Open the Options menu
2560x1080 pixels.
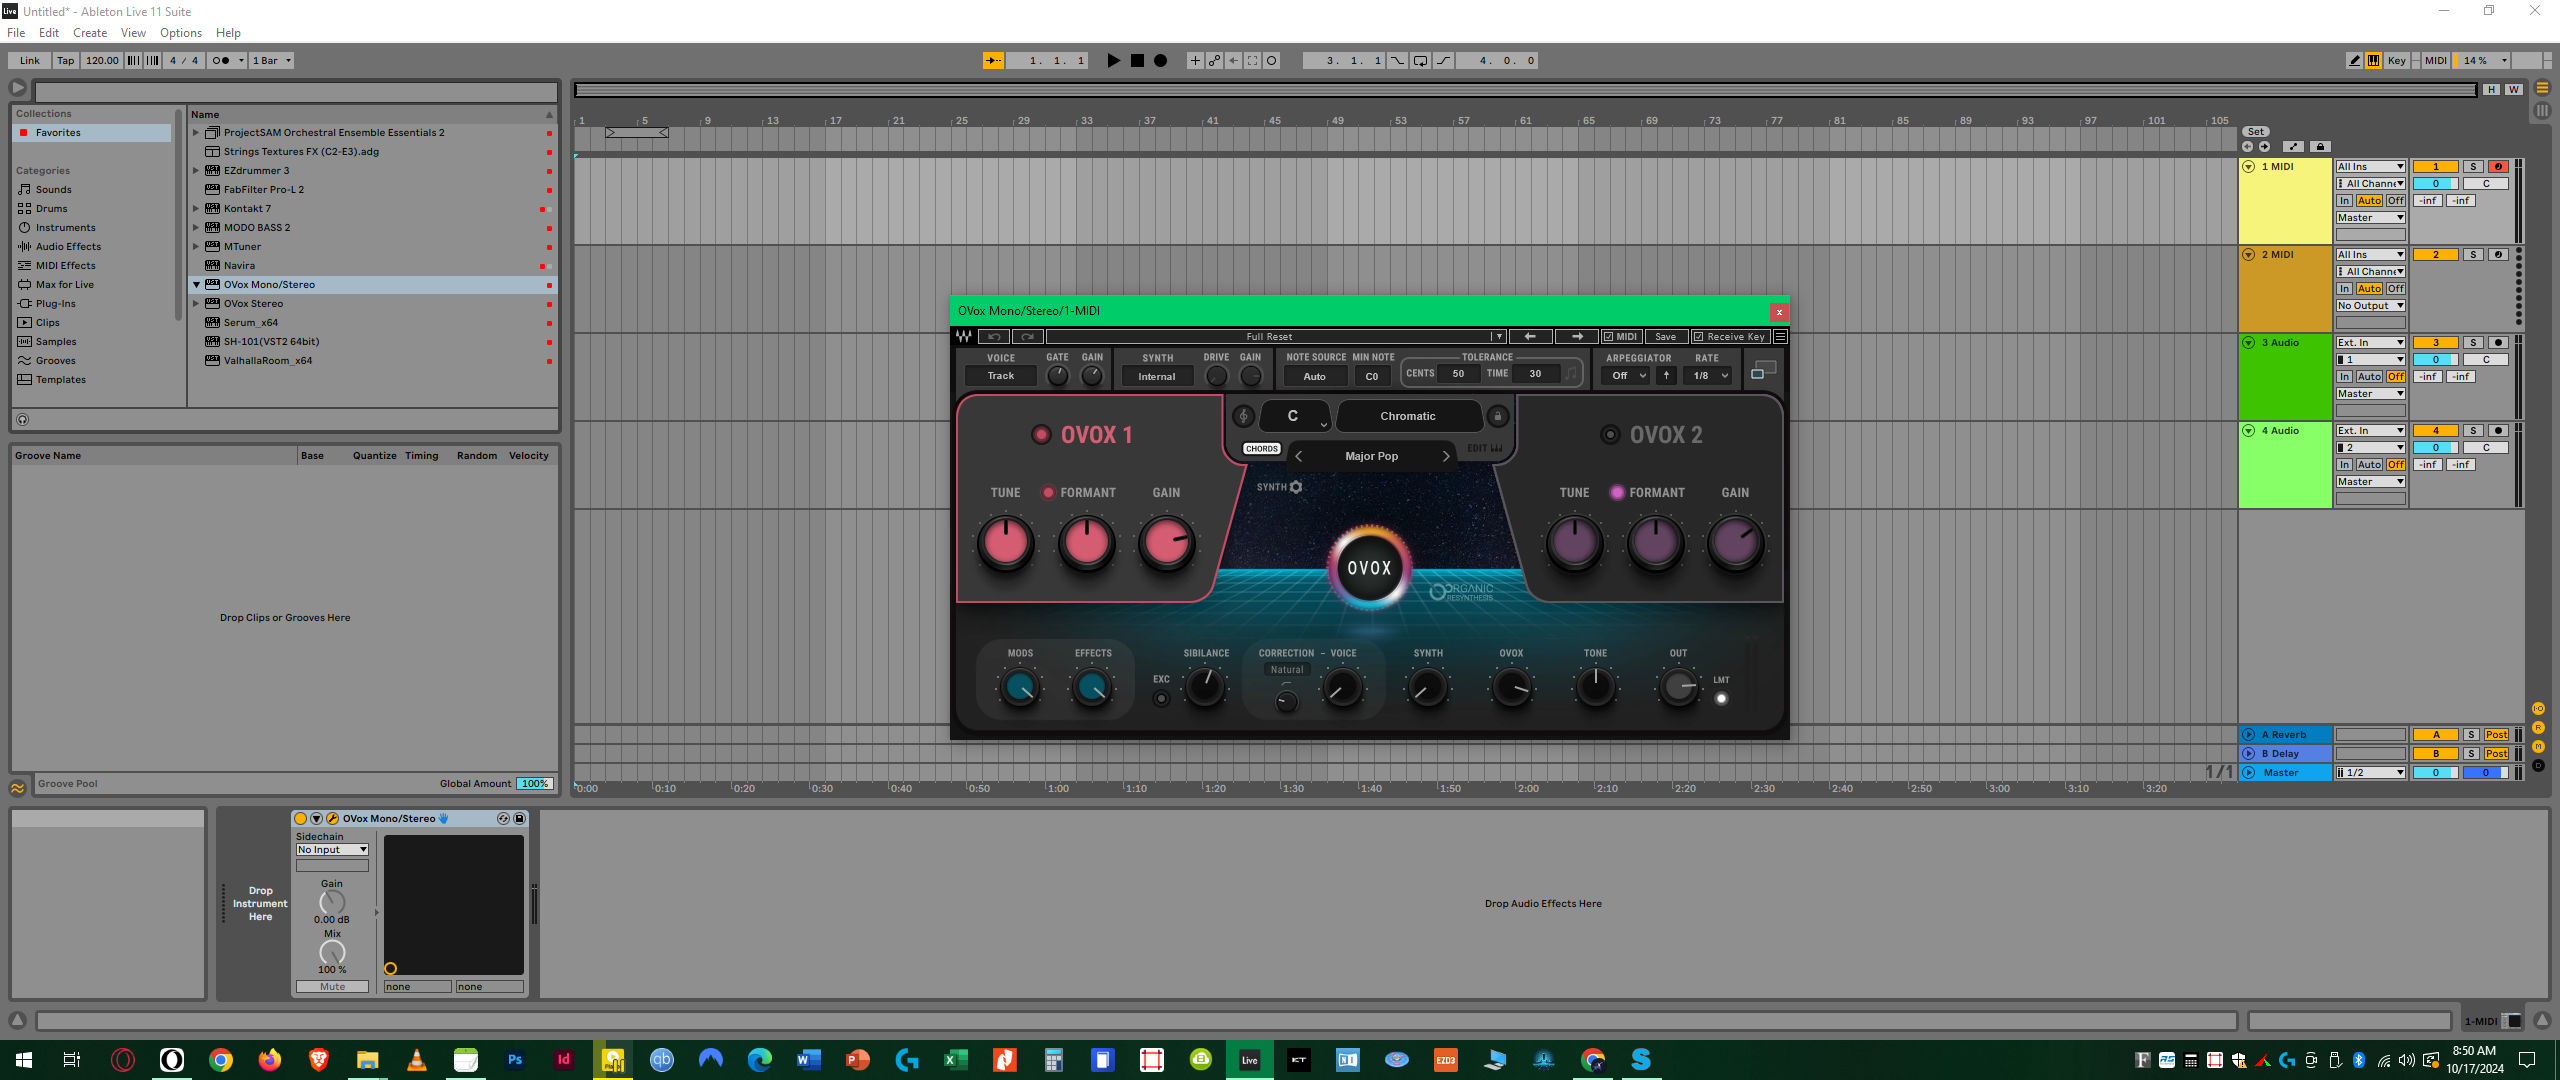[181, 33]
